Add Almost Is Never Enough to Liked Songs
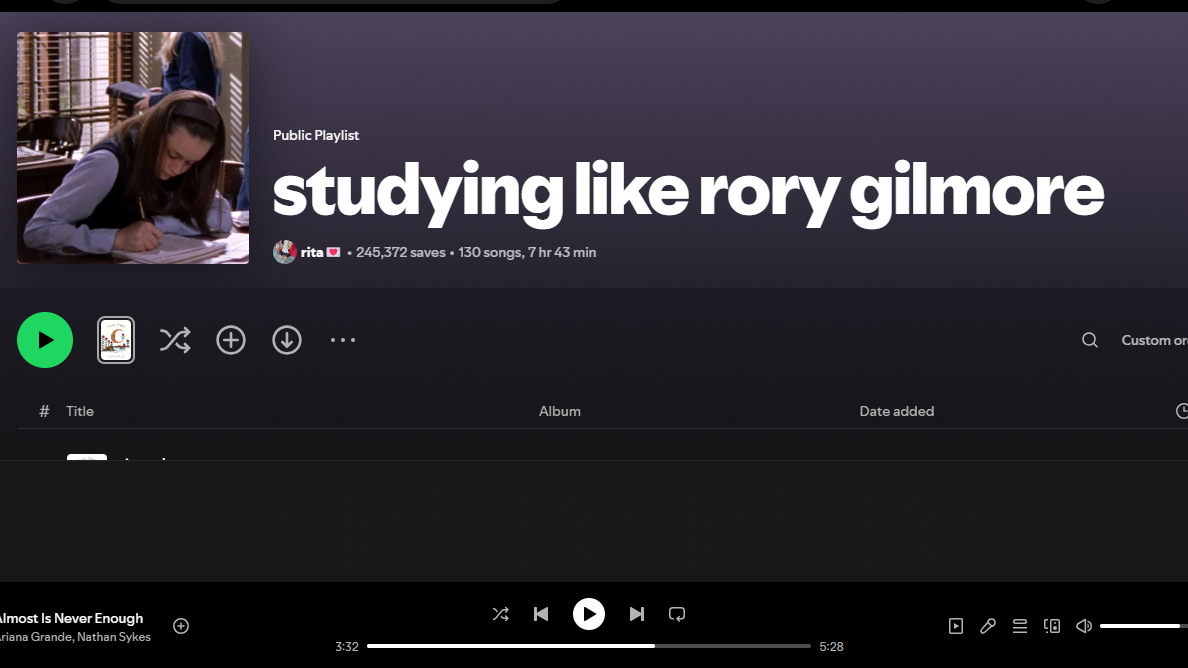This screenshot has height=668, width=1188. 181,626
